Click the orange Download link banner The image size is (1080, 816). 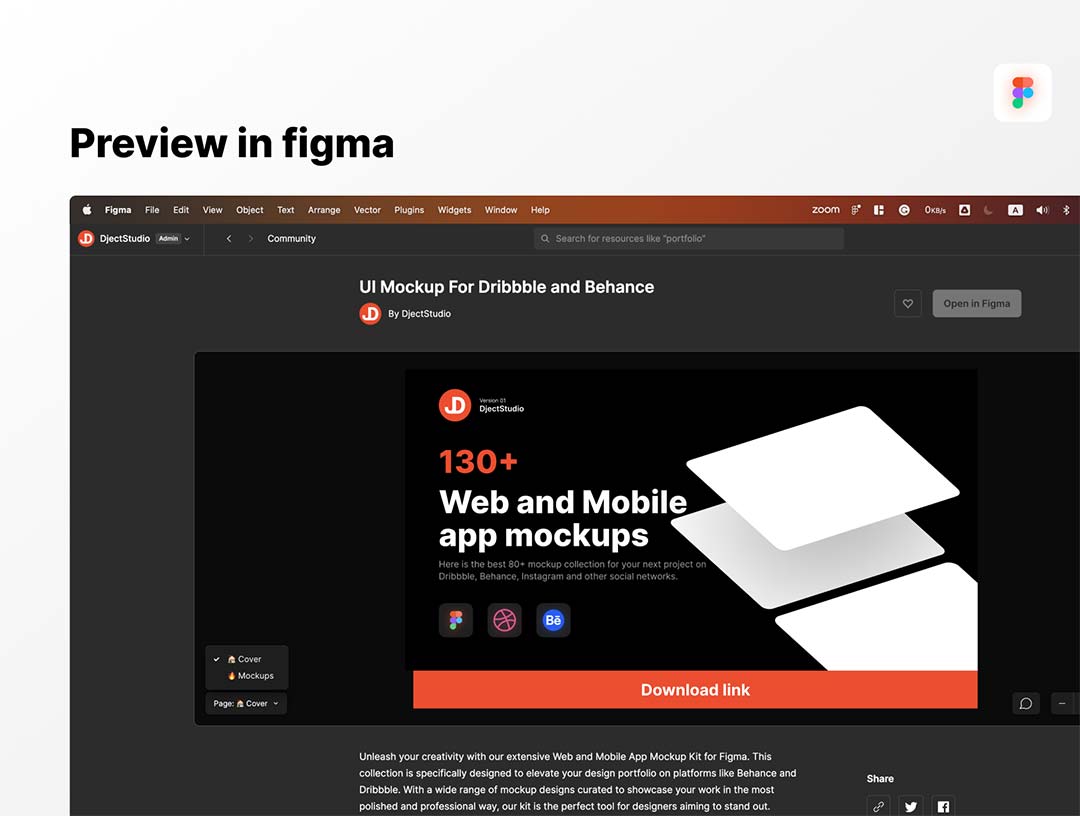pos(695,690)
